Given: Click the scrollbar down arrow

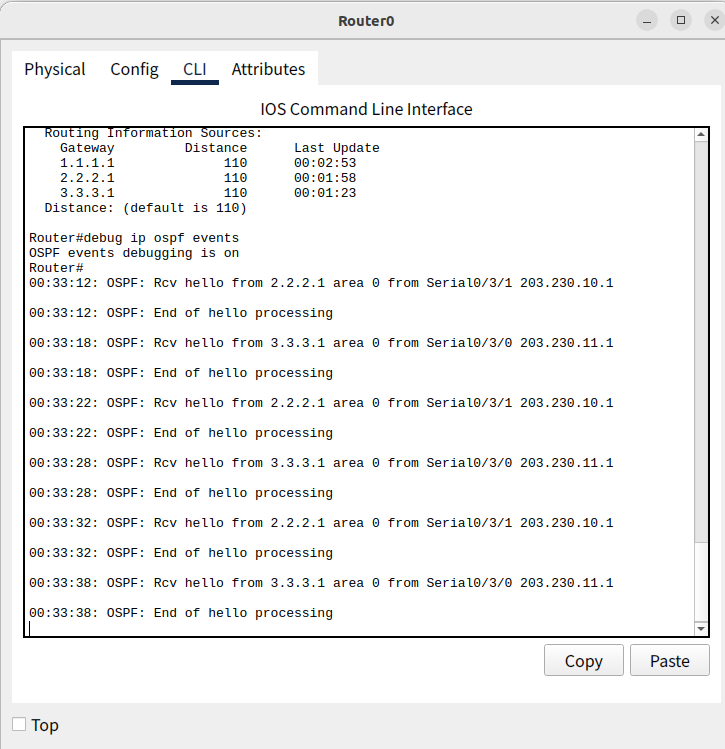Looking at the screenshot, I should [x=701, y=629].
